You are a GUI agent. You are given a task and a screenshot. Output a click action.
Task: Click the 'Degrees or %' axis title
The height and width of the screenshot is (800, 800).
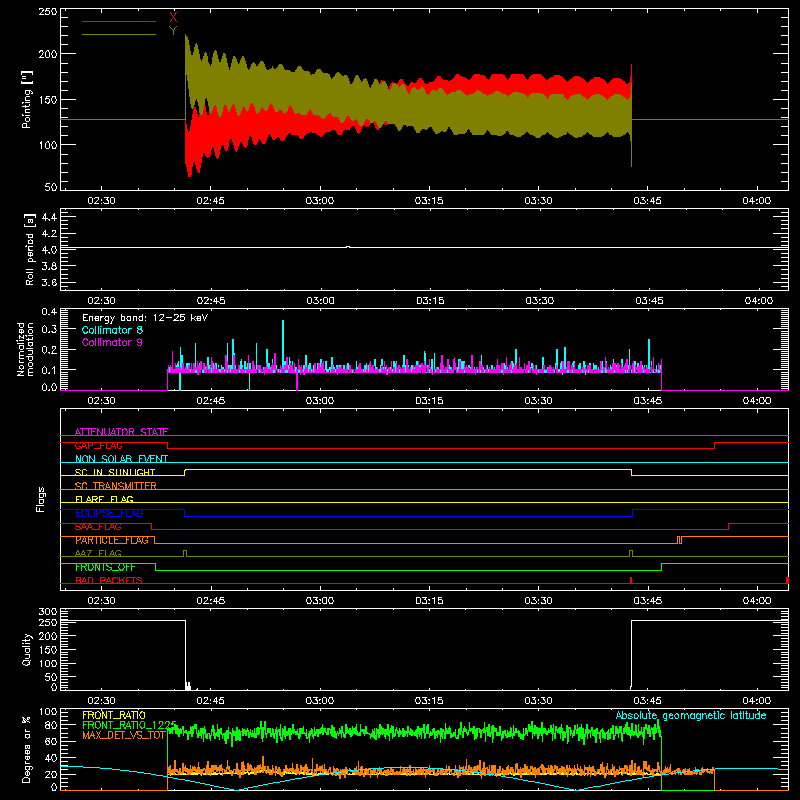click(x=27, y=749)
